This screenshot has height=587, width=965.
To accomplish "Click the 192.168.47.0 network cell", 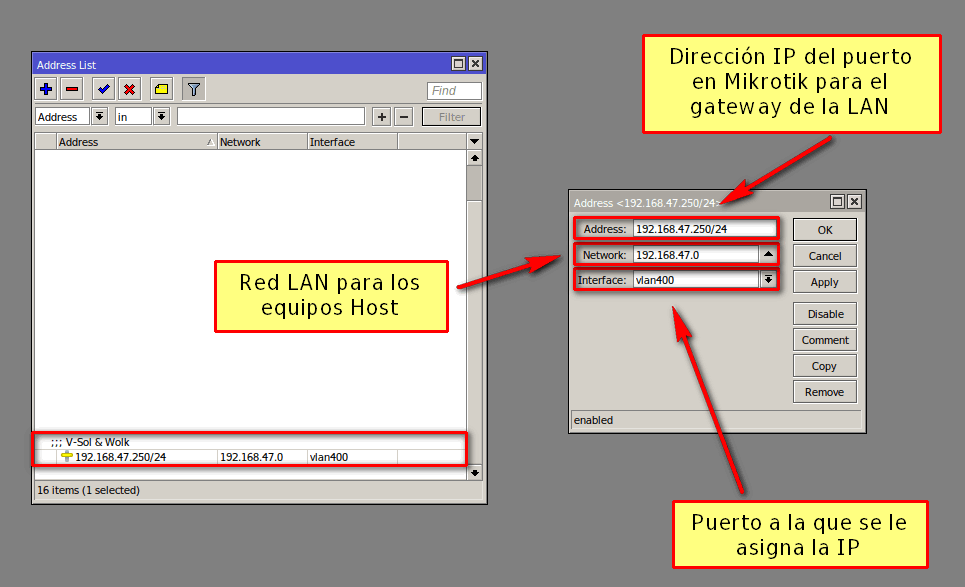I will pos(262,457).
